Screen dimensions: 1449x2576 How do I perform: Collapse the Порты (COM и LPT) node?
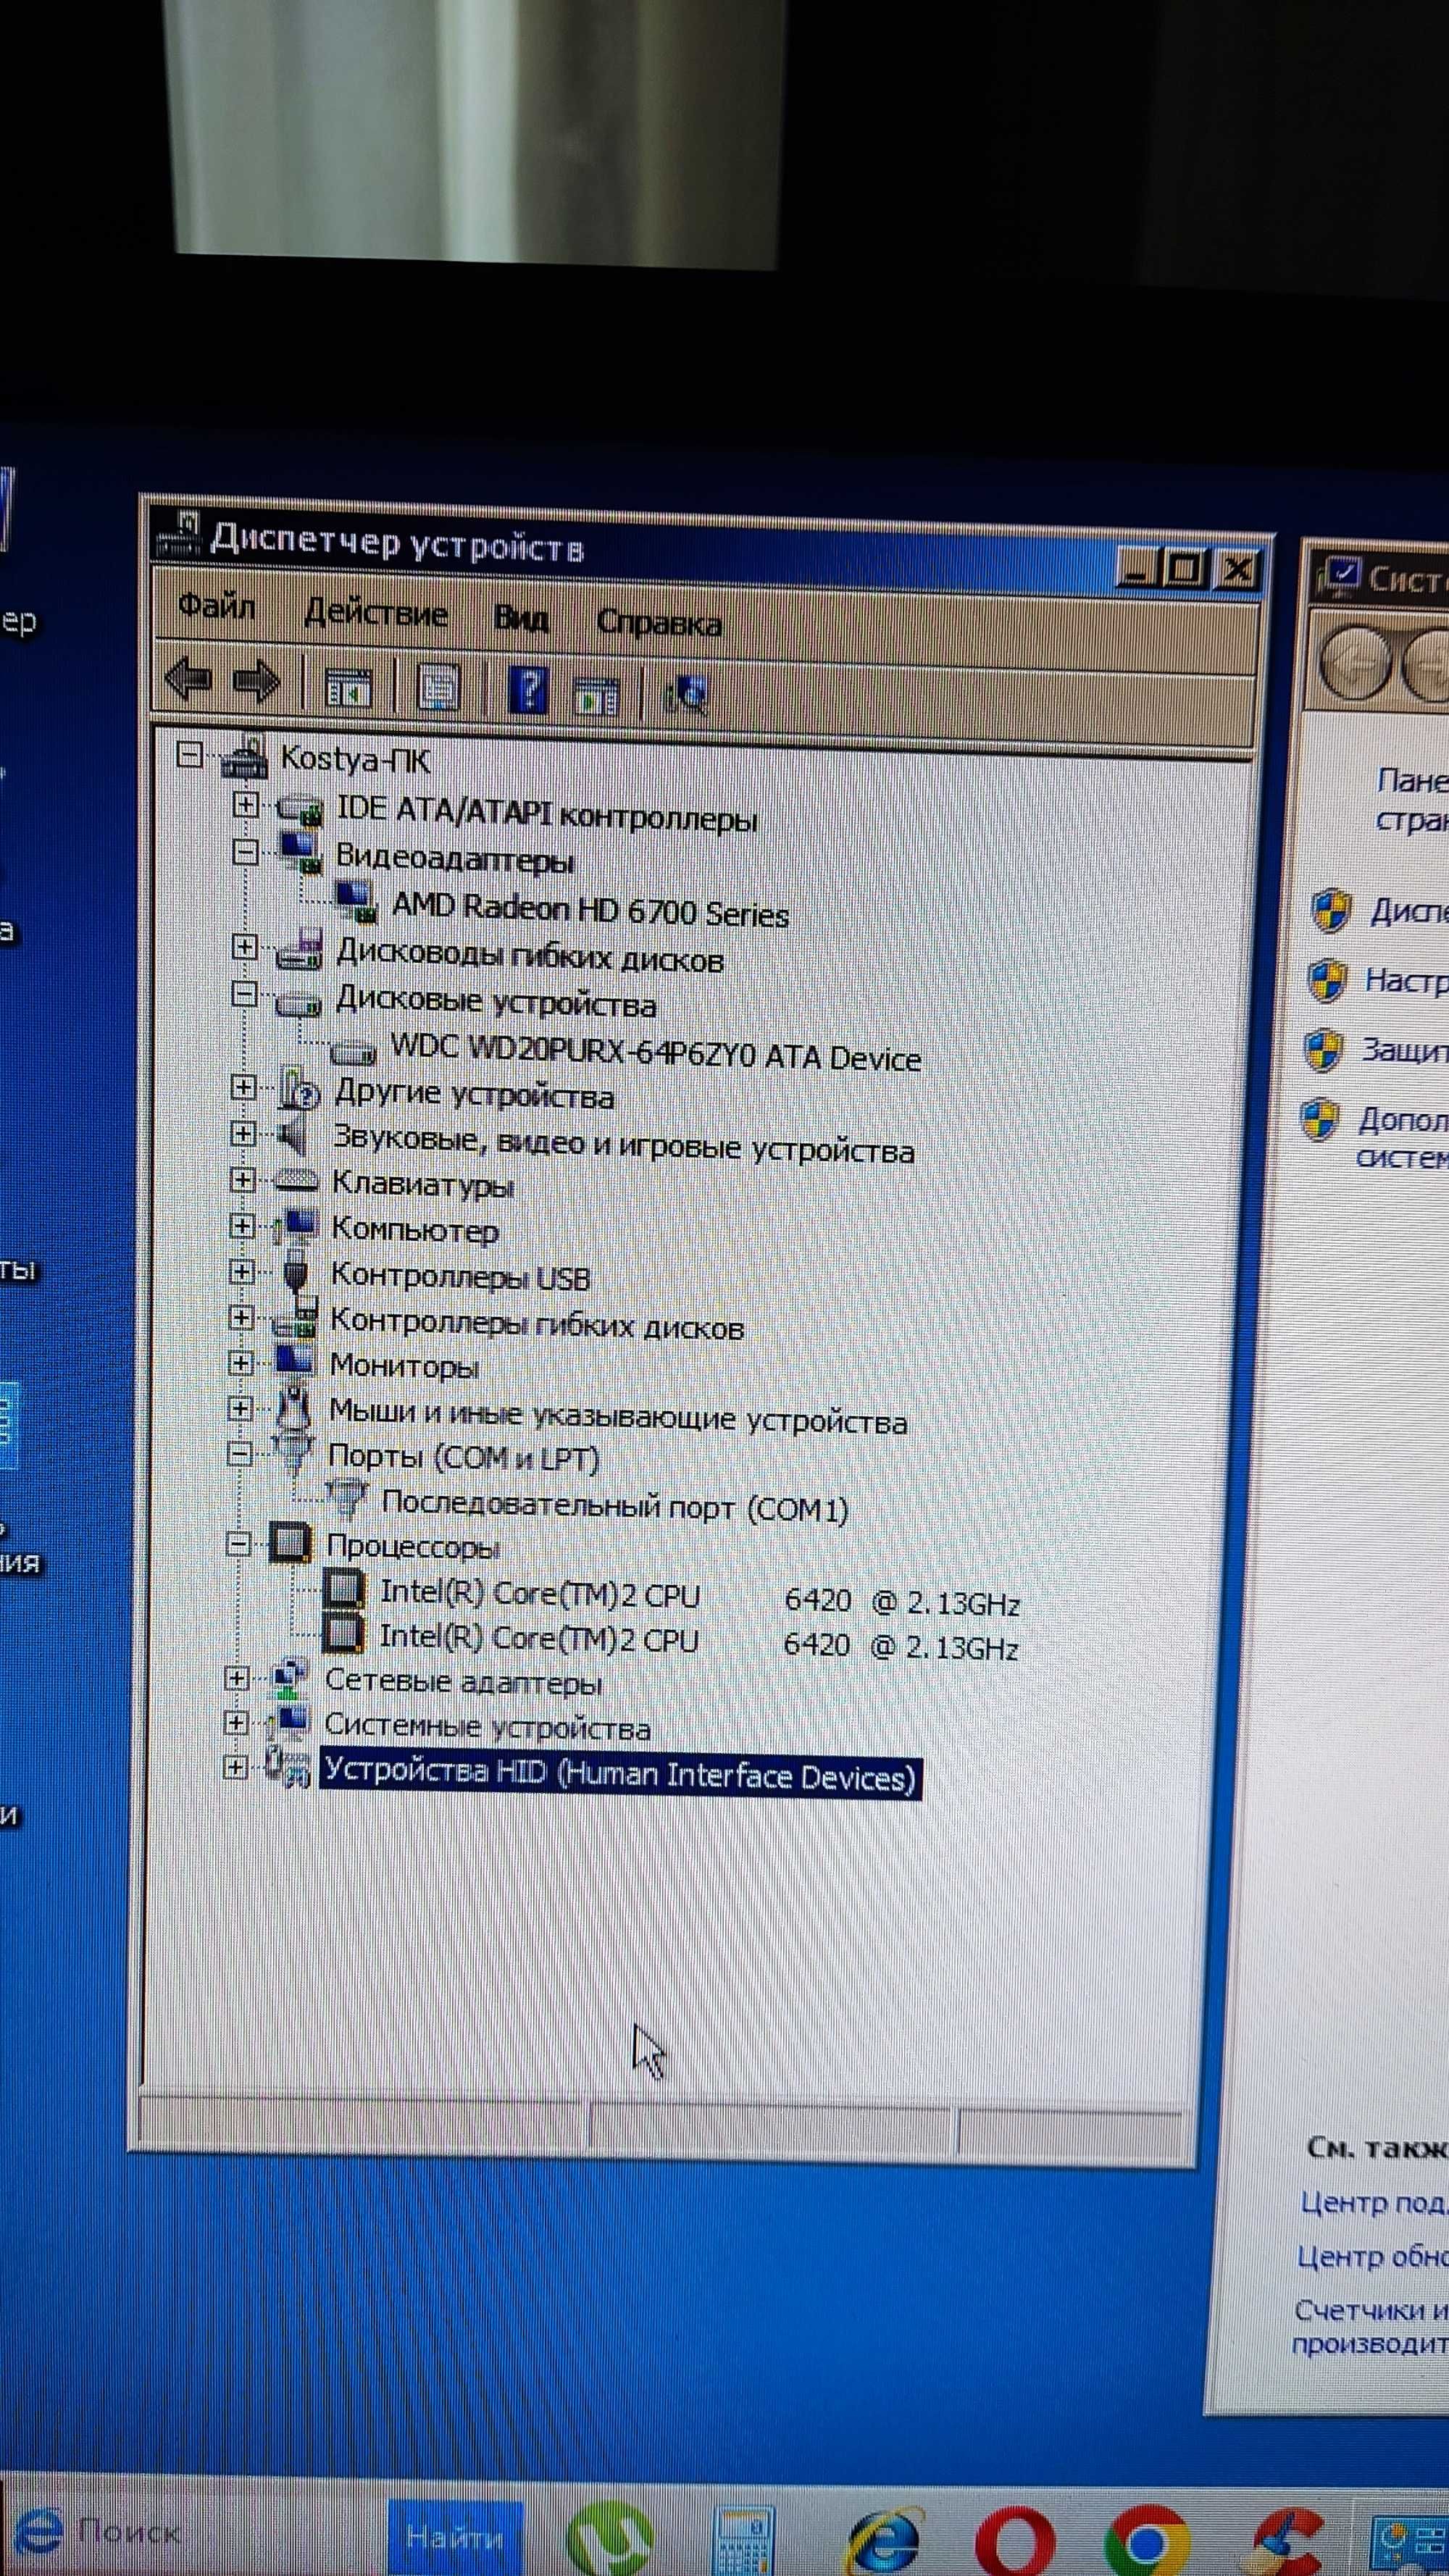(239, 1455)
